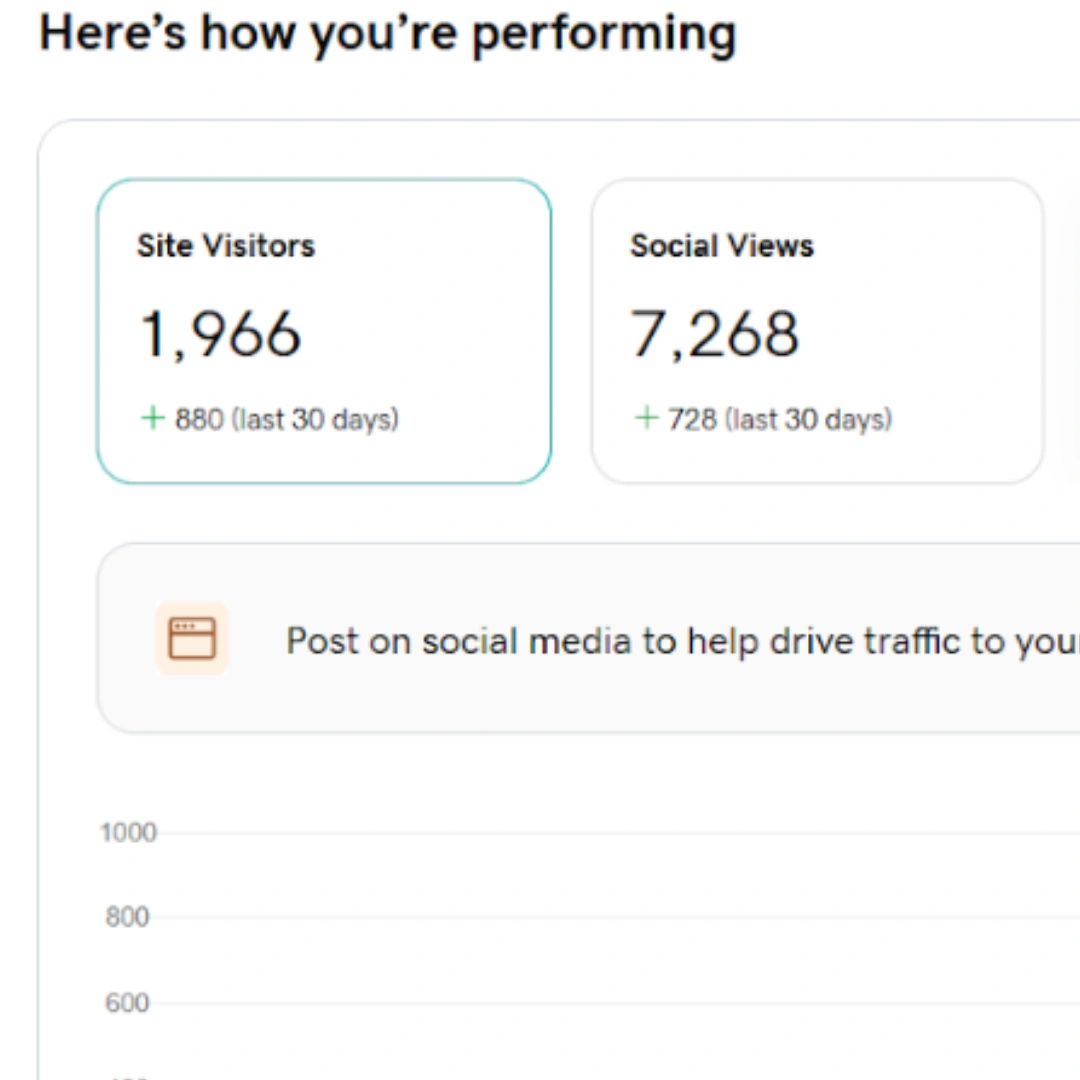Image resolution: width=1080 pixels, height=1080 pixels.
Task: Click the Site Visitors card title
Action: [x=225, y=246]
